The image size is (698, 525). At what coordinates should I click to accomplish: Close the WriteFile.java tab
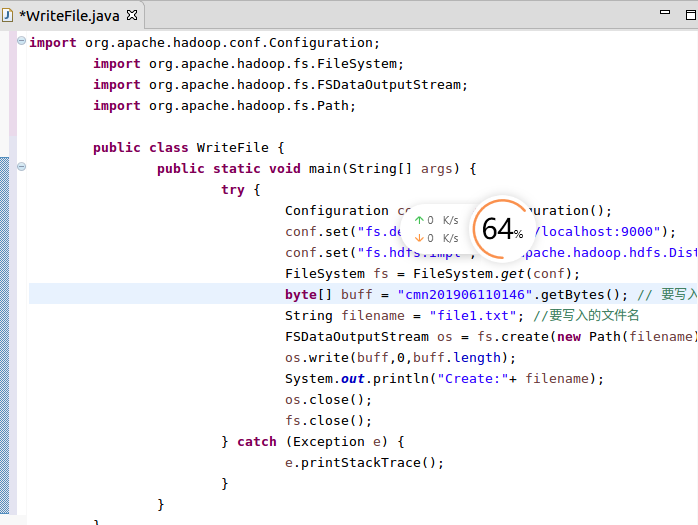pyautogui.click(x=132, y=16)
